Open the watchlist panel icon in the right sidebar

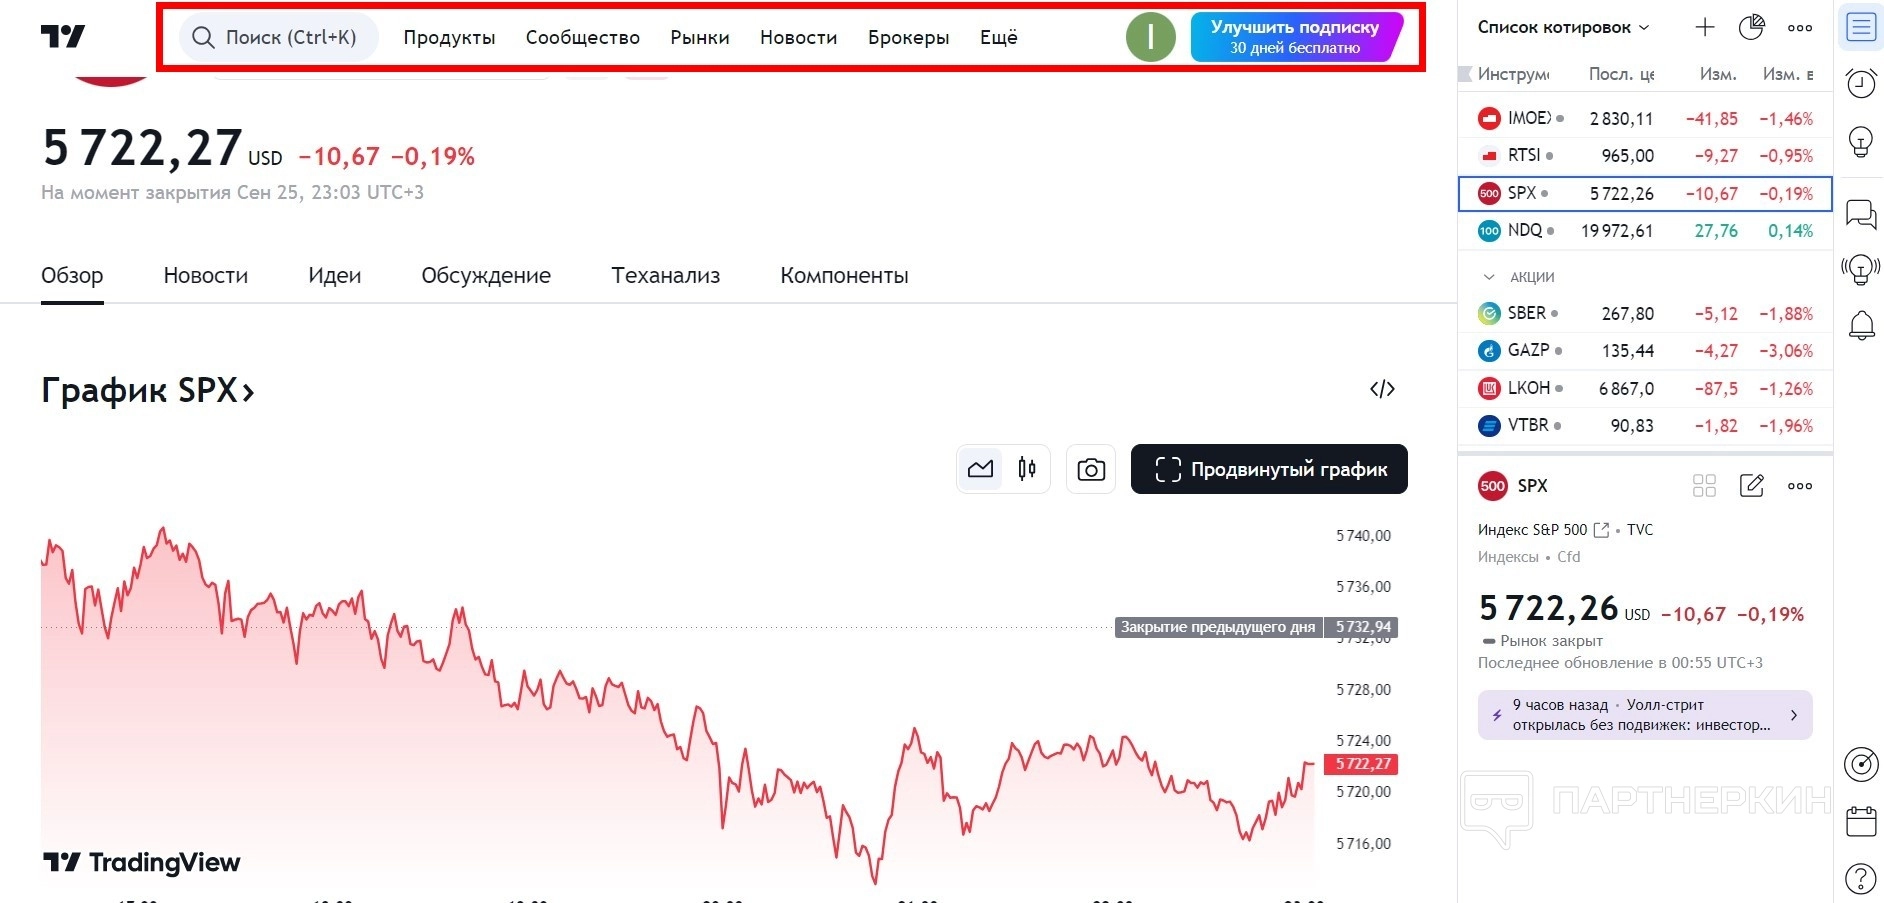click(1861, 27)
